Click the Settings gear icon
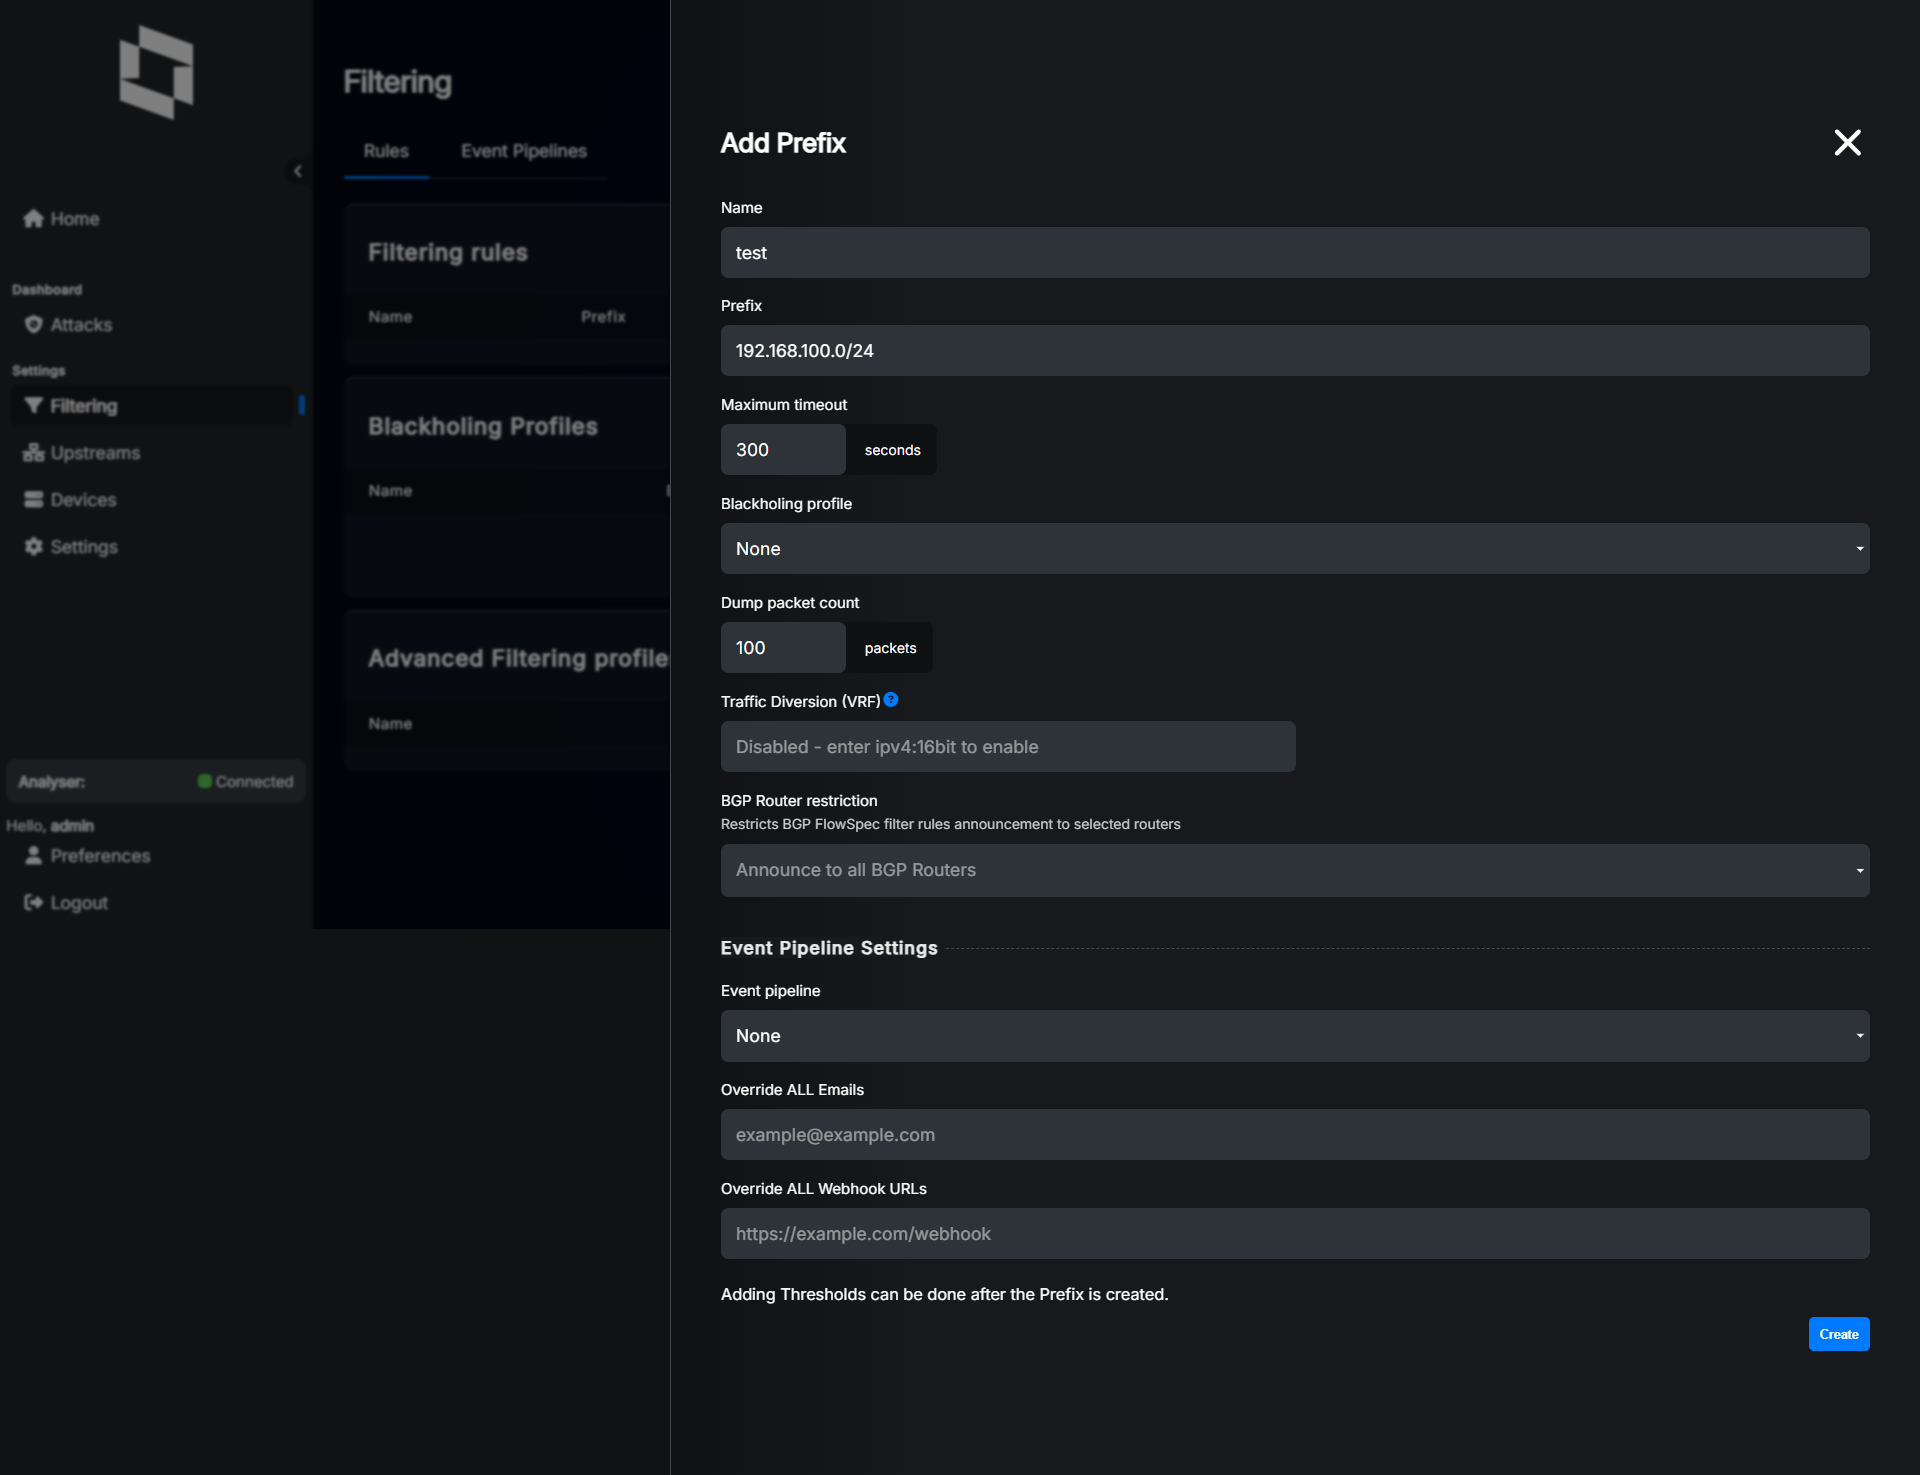The image size is (1920, 1475). coord(33,547)
